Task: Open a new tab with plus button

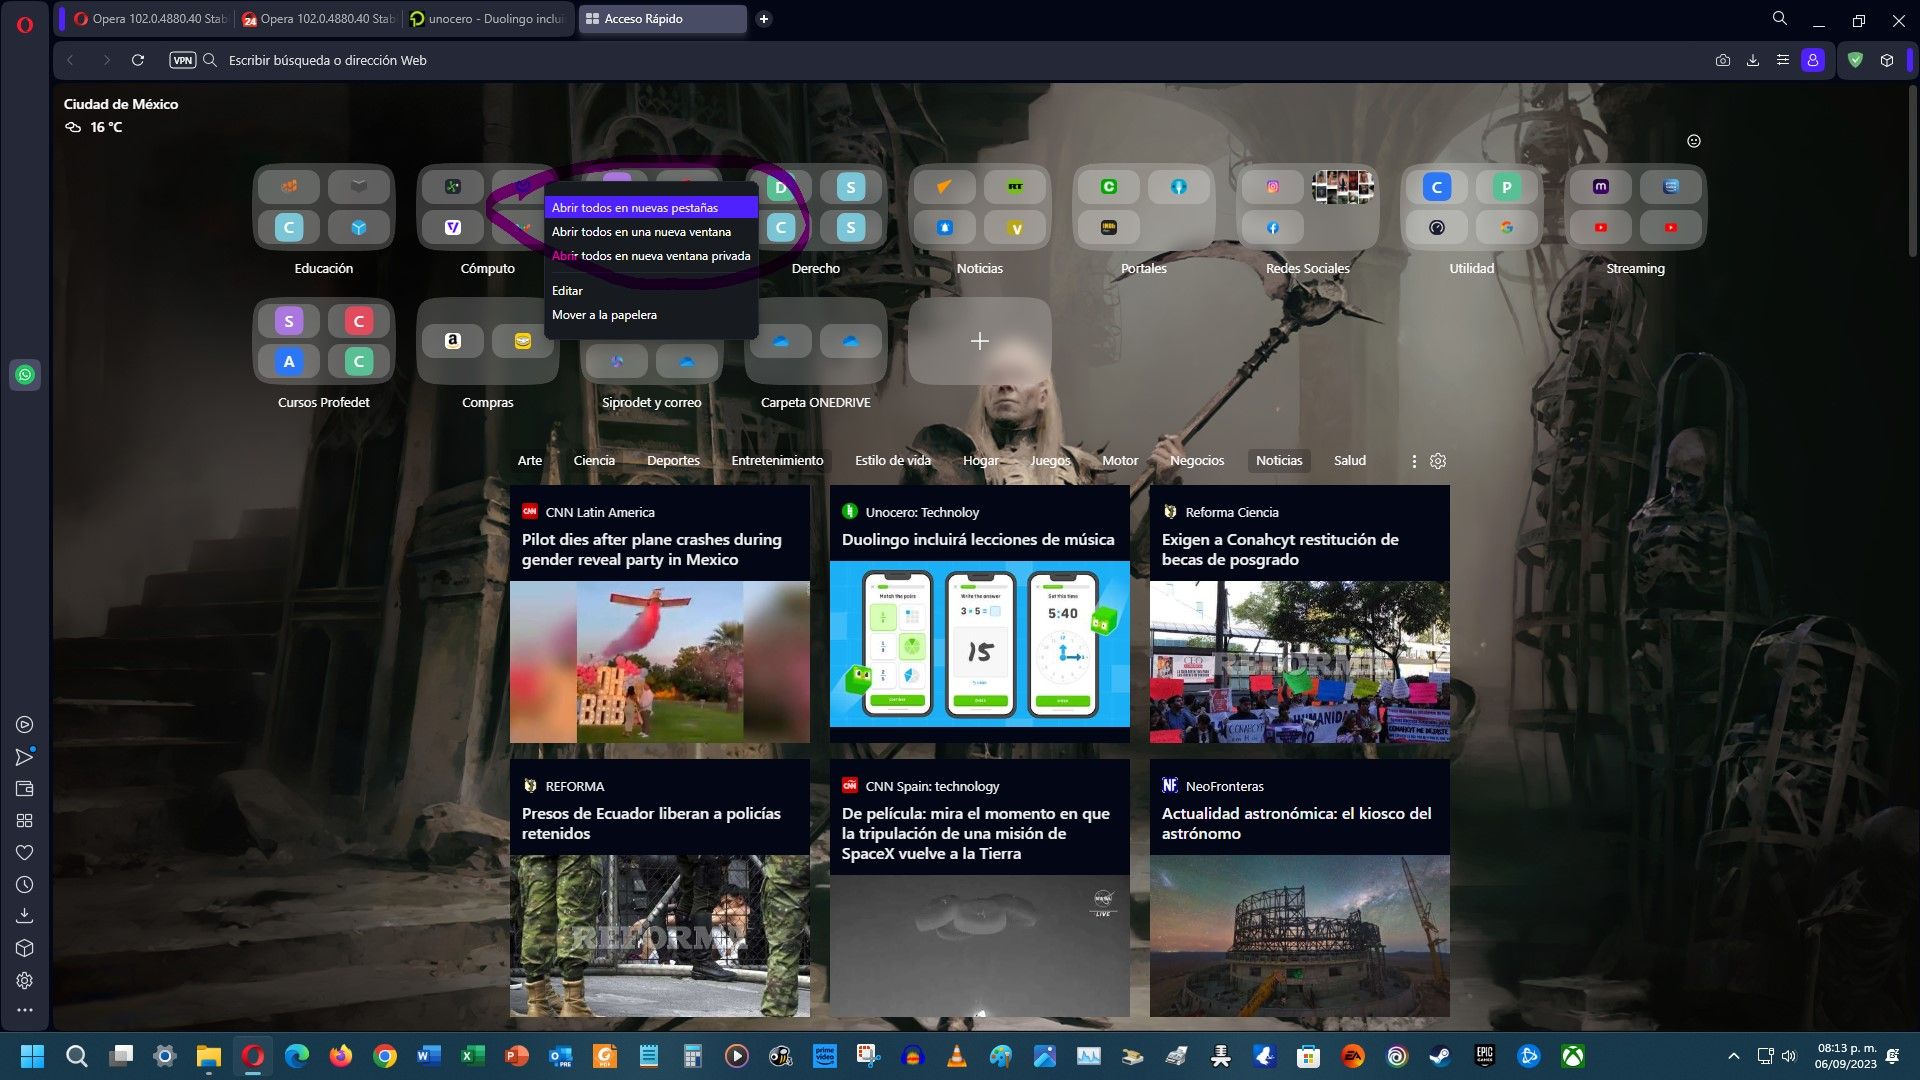Action: click(764, 19)
